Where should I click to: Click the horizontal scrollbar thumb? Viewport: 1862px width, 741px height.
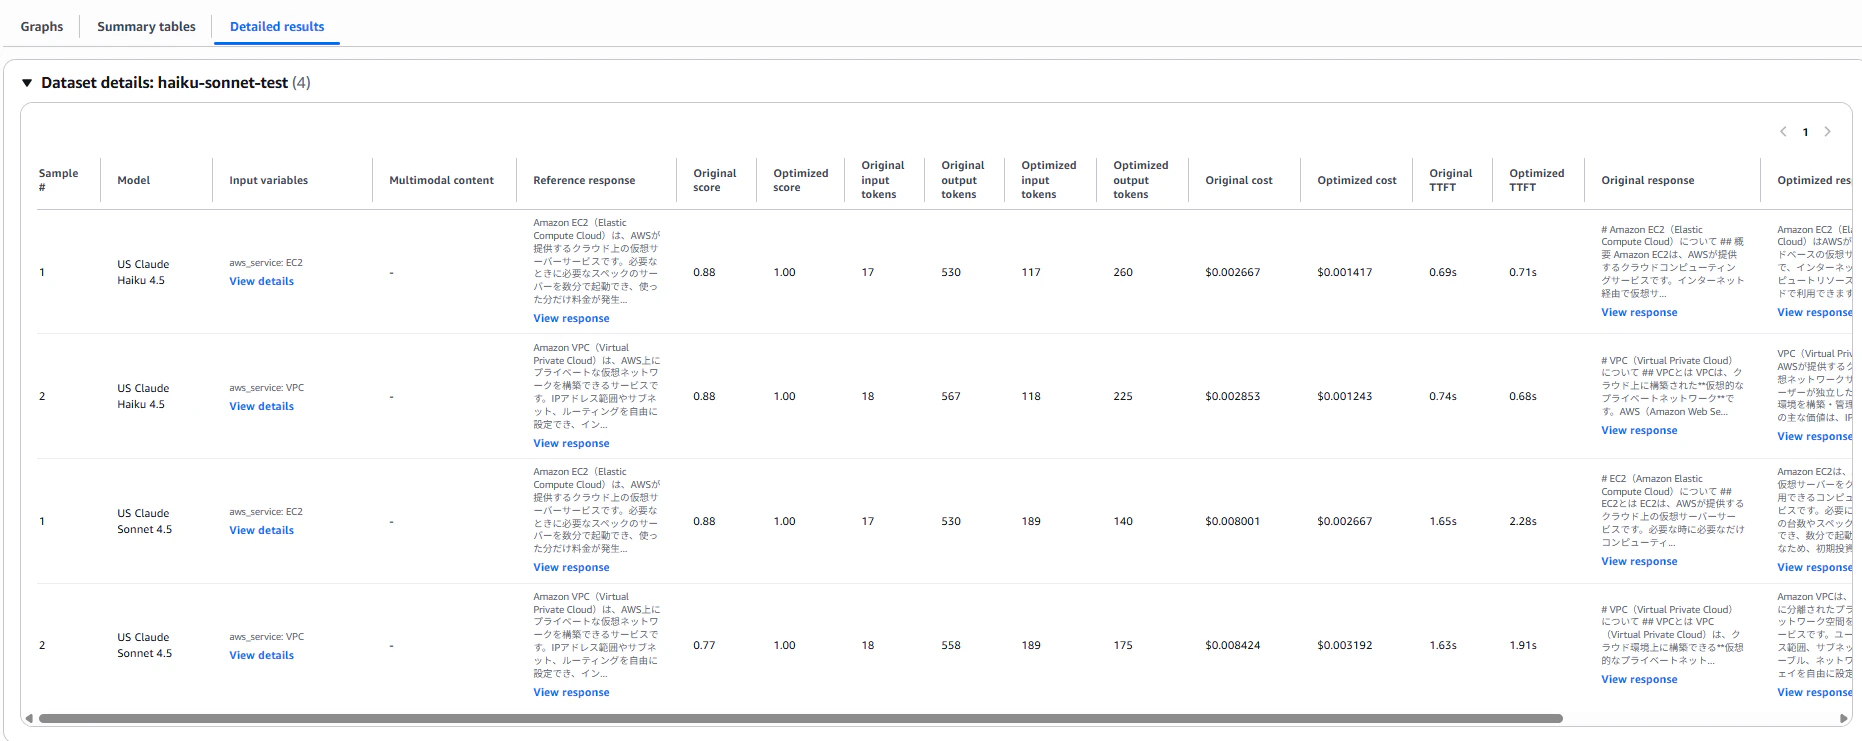(x=800, y=718)
